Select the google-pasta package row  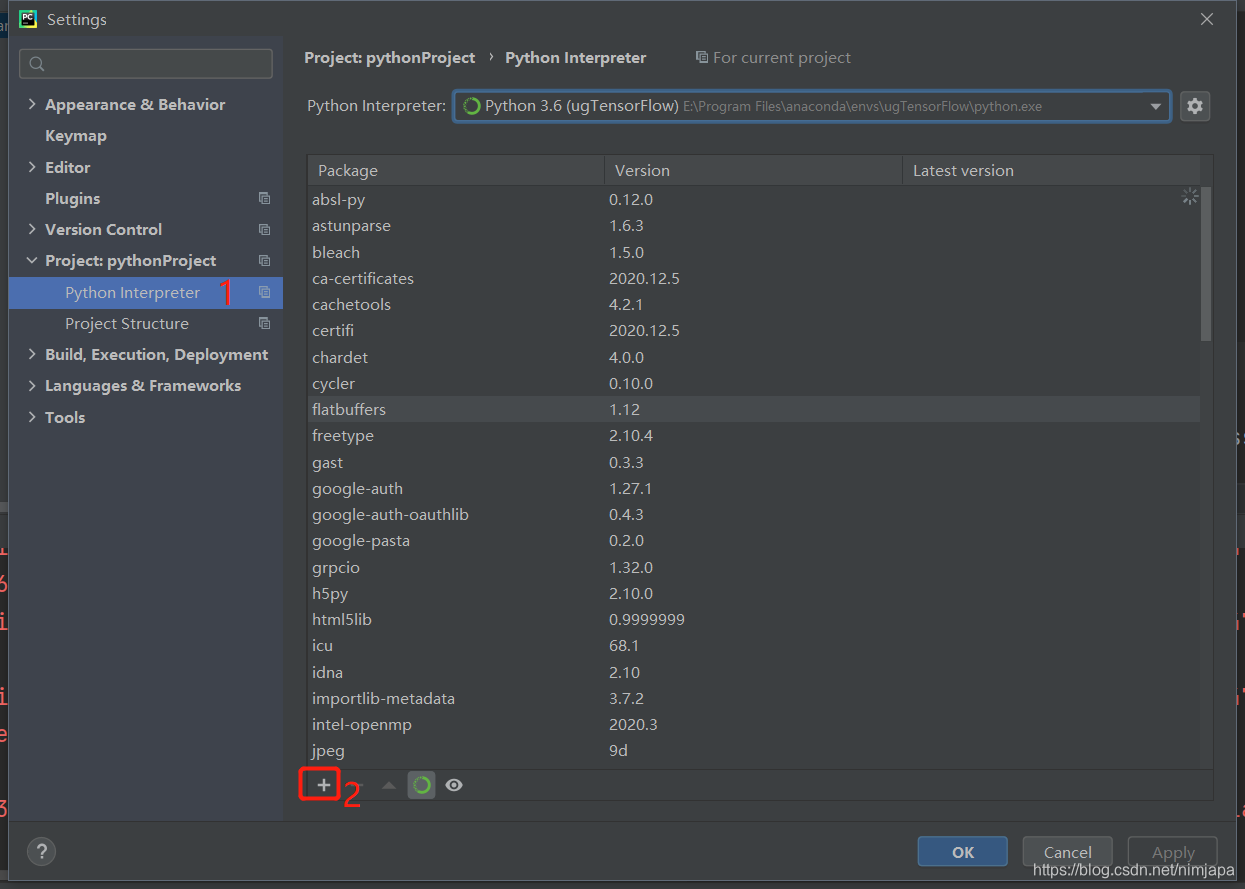(754, 540)
